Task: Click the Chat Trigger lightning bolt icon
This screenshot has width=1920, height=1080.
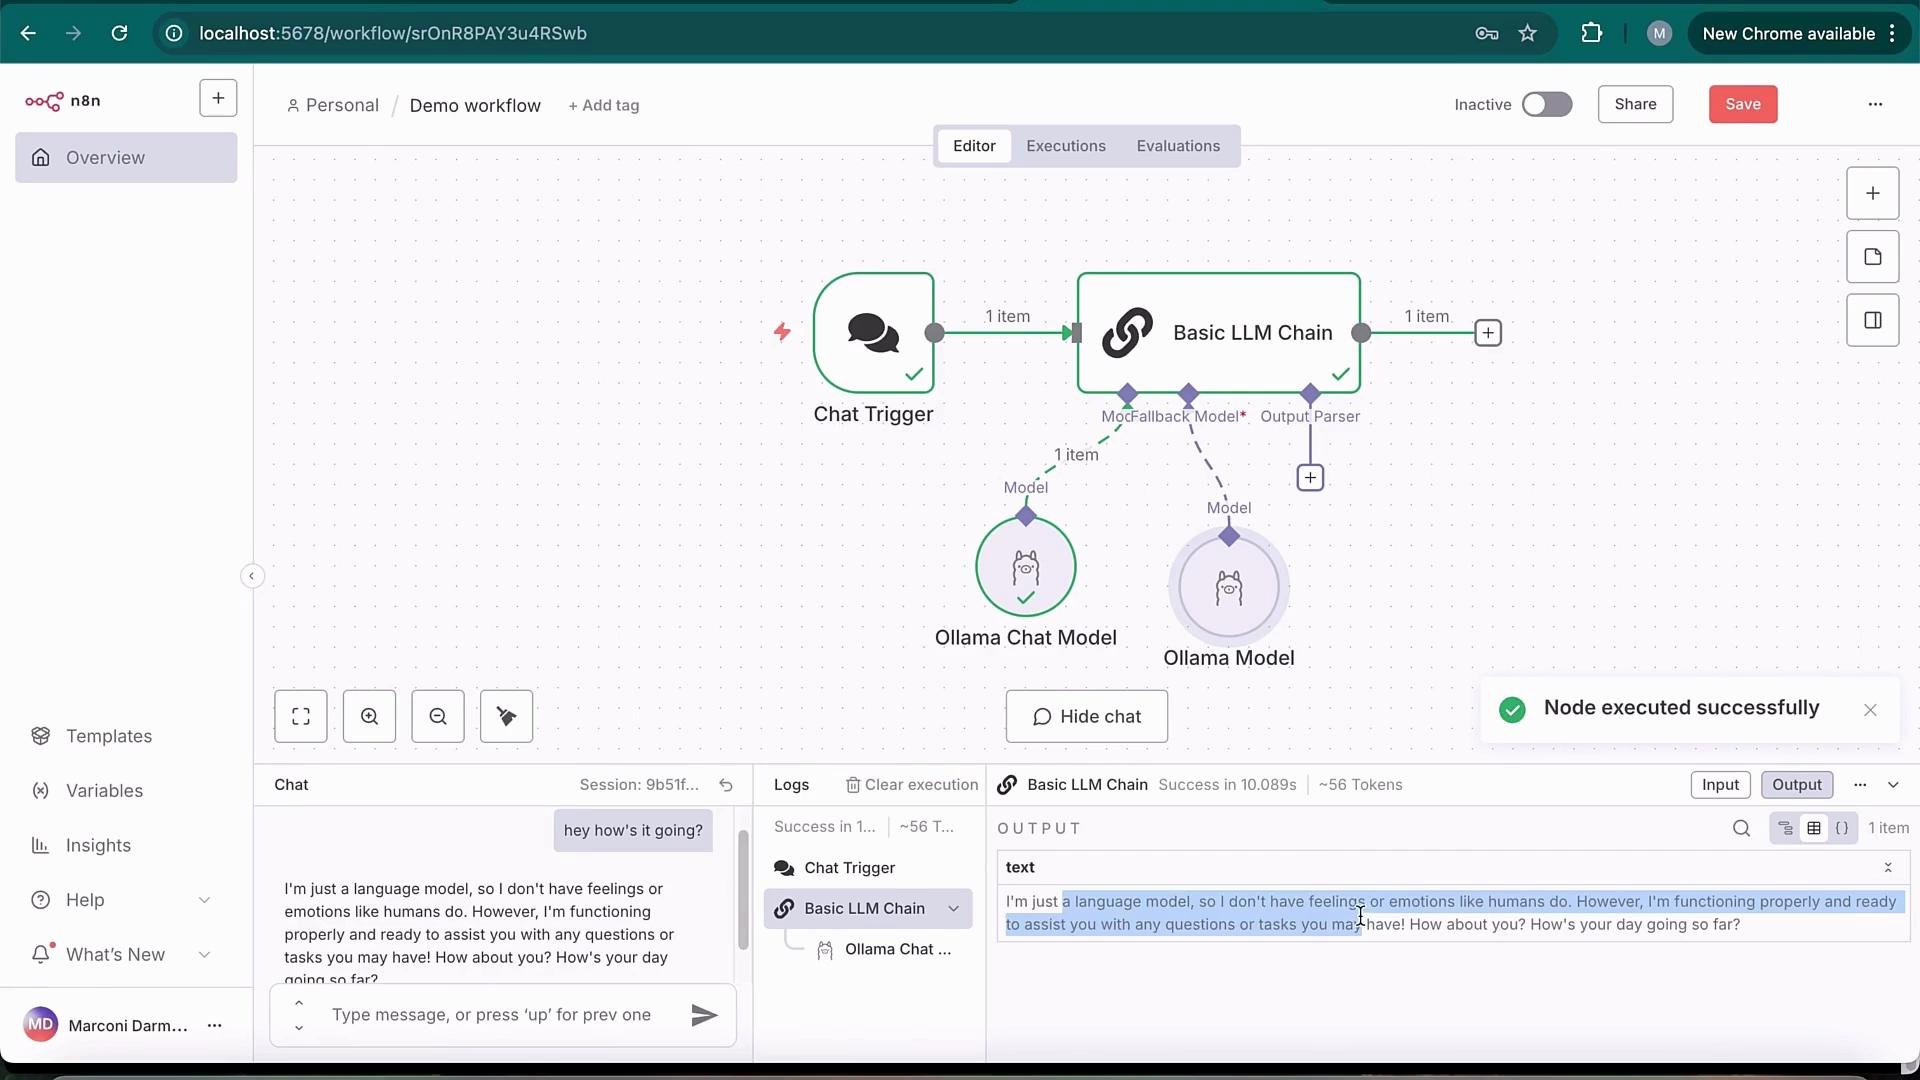Action: pyautogui.click(x=782, y=332)
